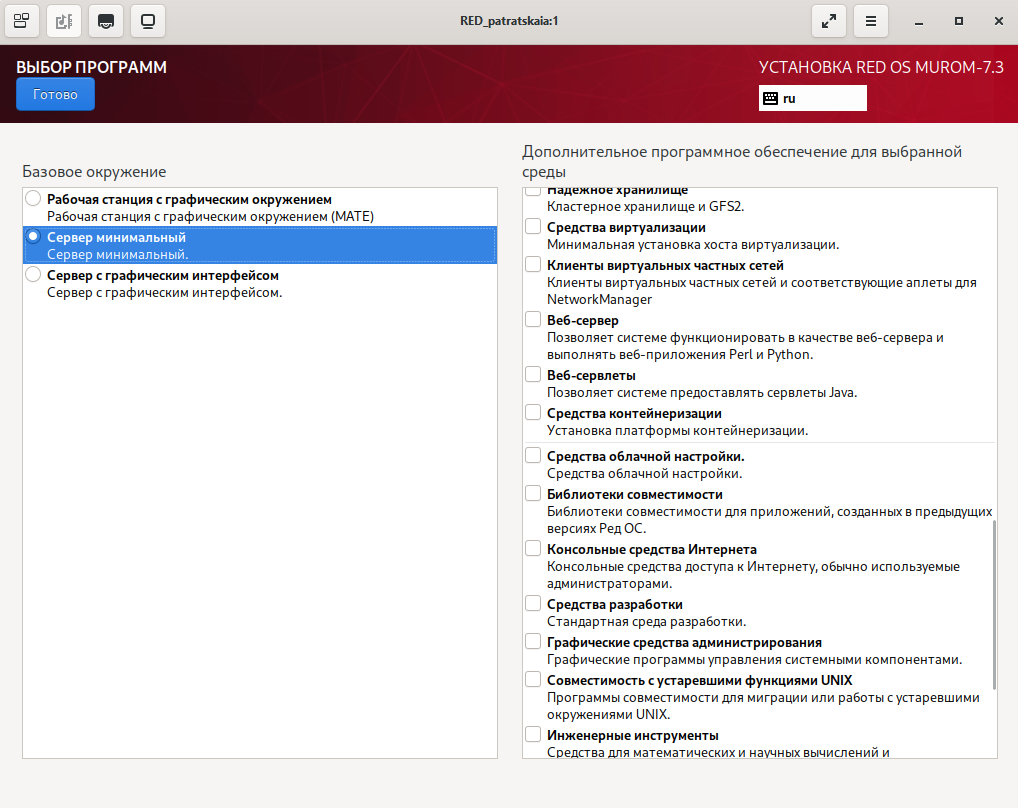The image size is (1018, 808).
Task: Toggle Средства облачной настройки checkbox
Action: (533, 455)
